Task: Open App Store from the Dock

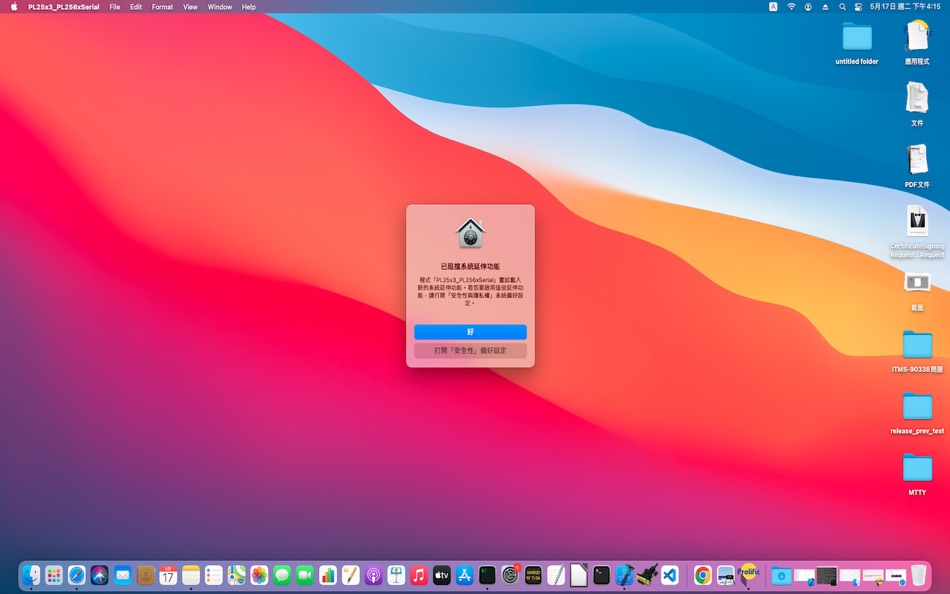Action: [x=465, y=575]
